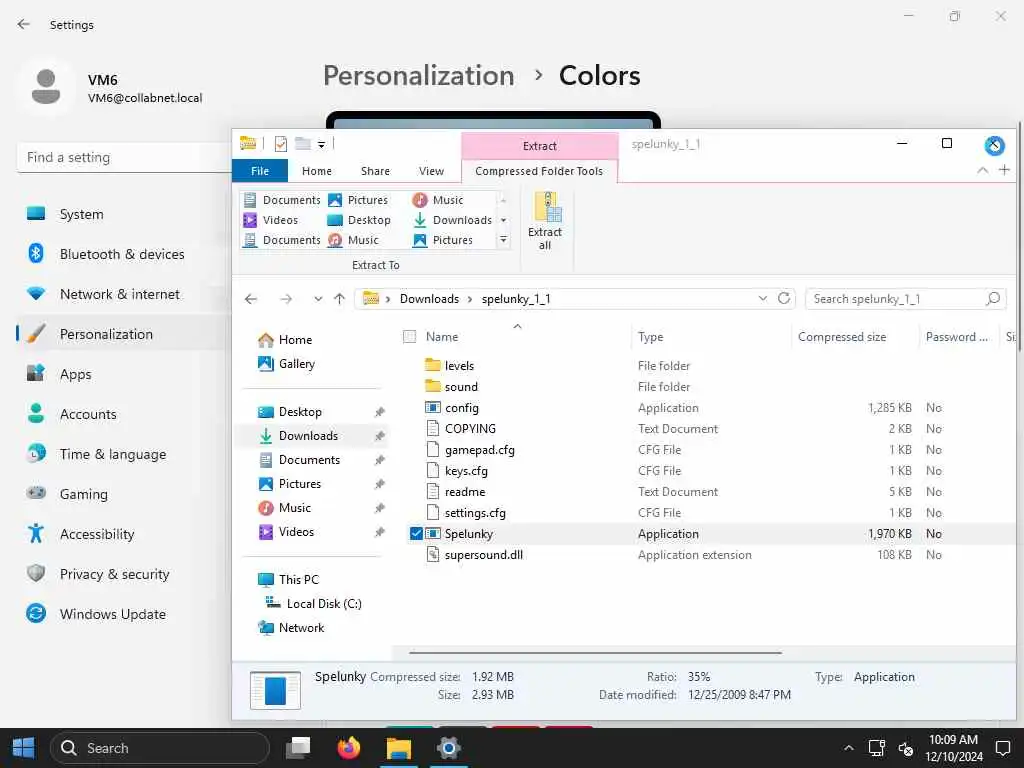Viewport: 1024px width, 768px height.
Task: Expand the chevron after Downloads in the path
Action: 469,299
